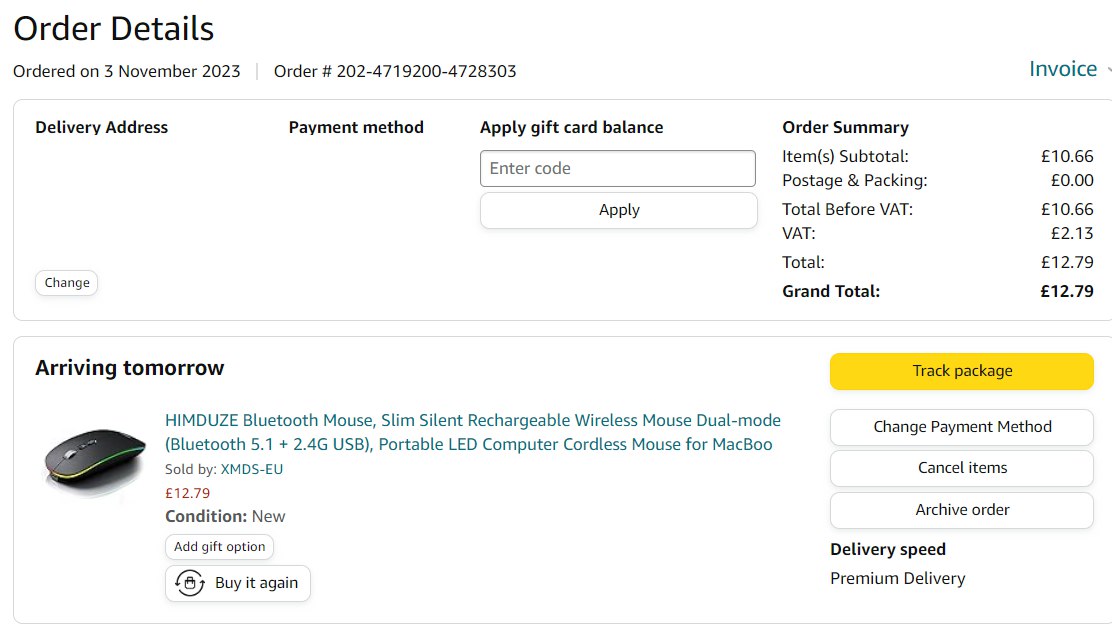Select Change Payment Method

(x=961, y=427)
